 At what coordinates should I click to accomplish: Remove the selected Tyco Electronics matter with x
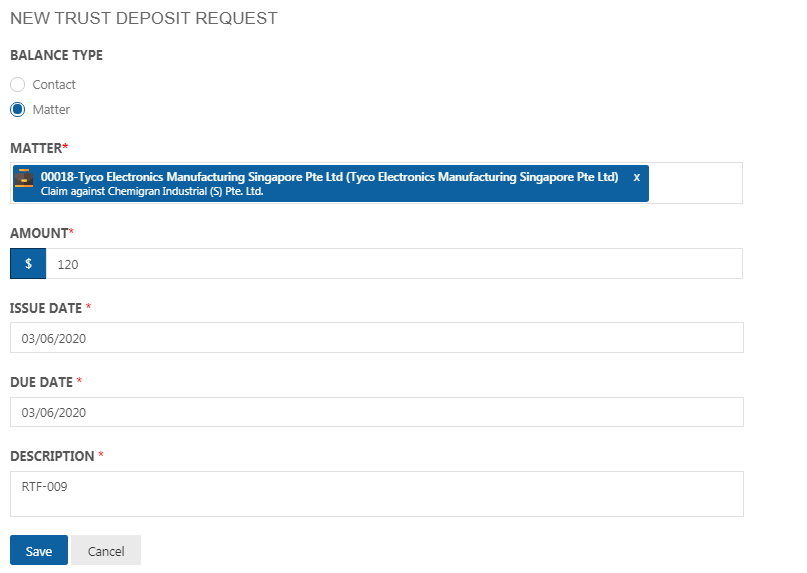point(637,178)
